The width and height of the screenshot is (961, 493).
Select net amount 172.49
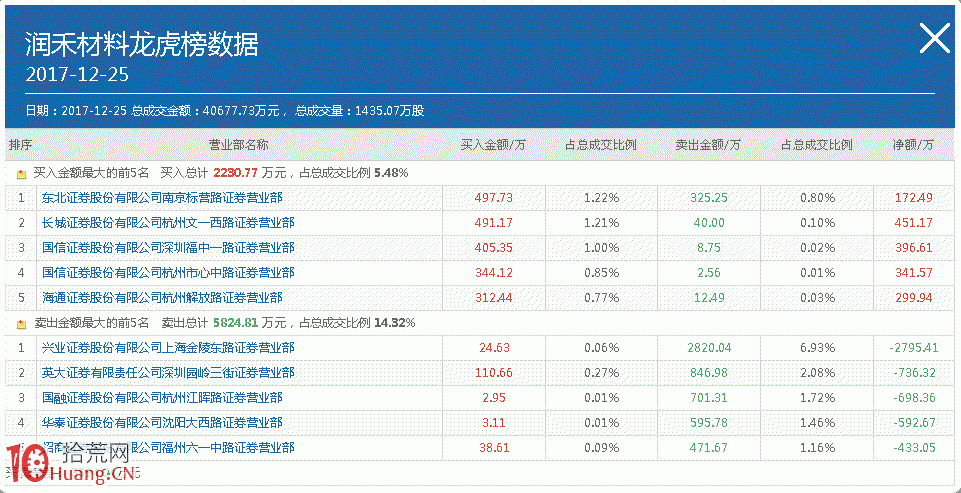(x=913, y=198)
